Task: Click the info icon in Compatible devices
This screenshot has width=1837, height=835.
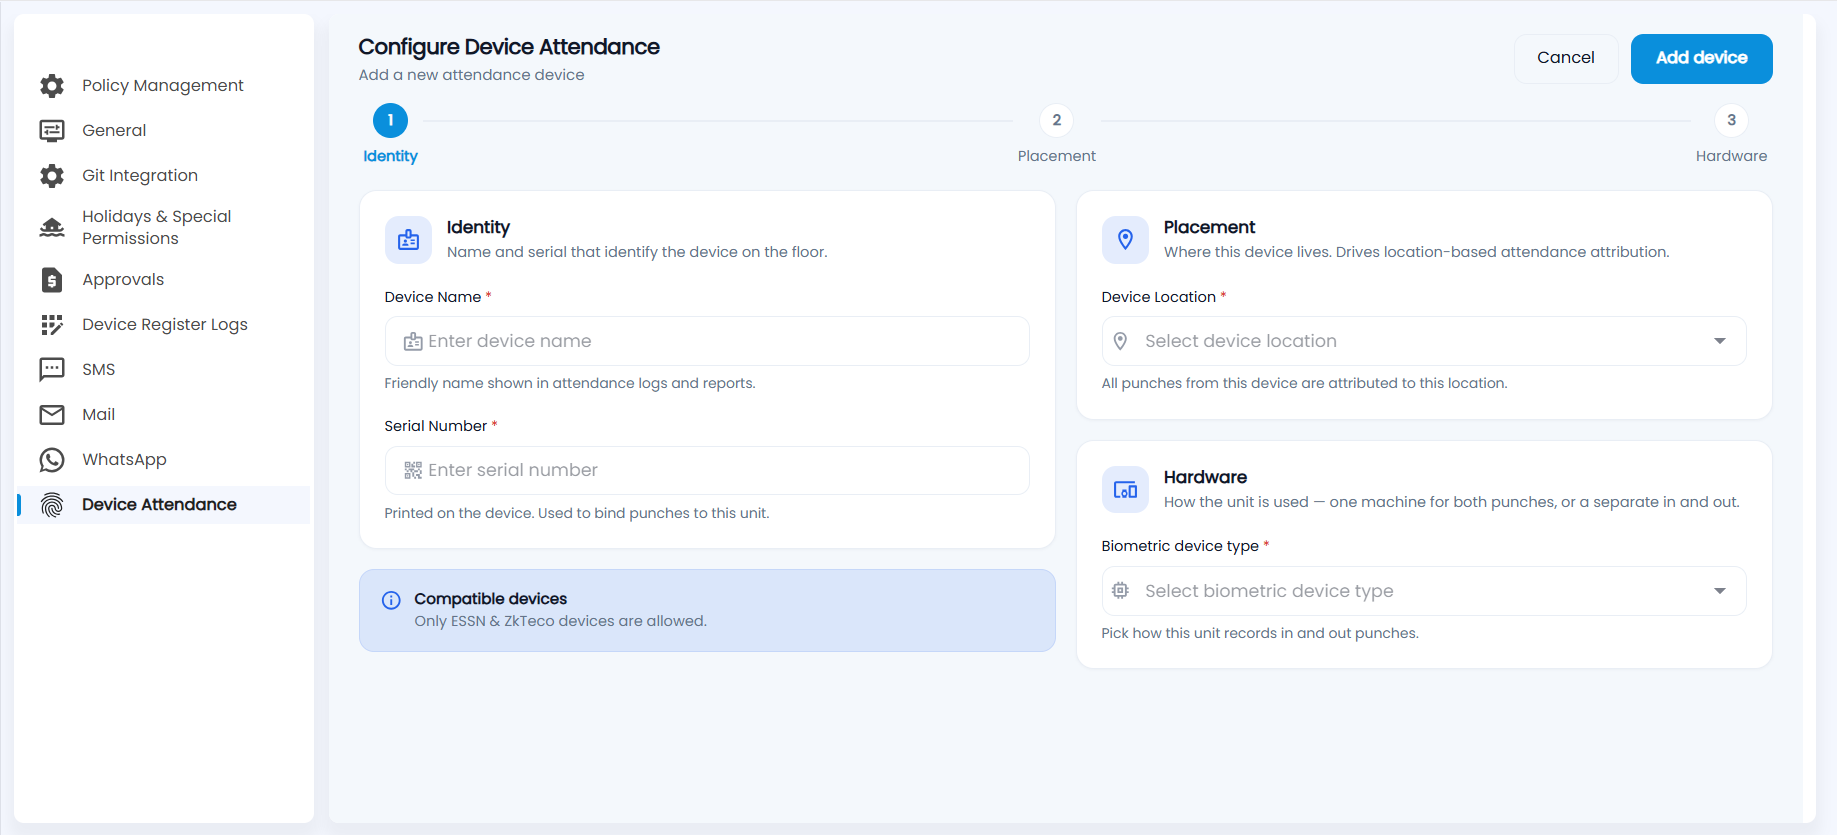Action: click(x=391, y=600)
